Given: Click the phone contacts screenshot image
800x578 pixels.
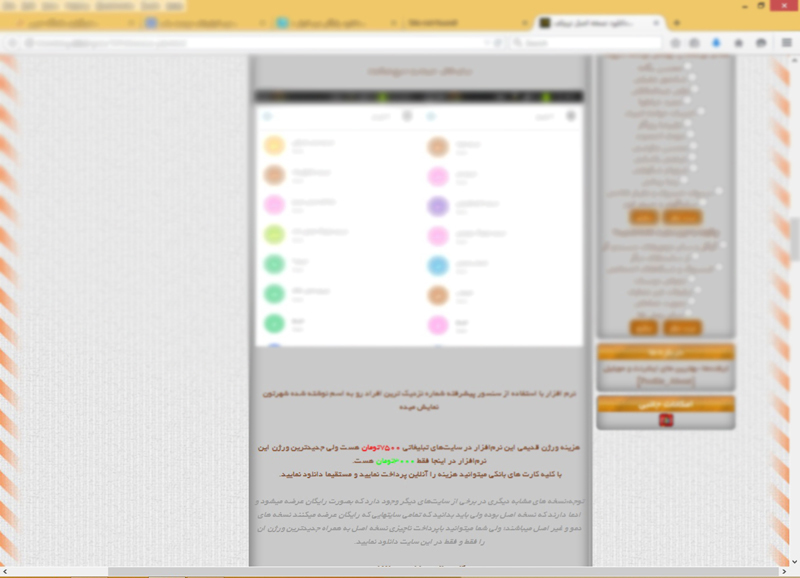Looking at the screenshot, I should (x=419, y=218).
